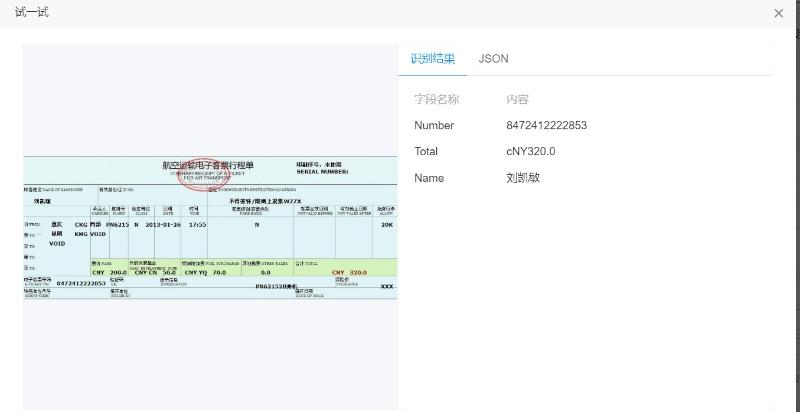Select the 识别结果 tab
The width and height of the screenshot is (800, 412).
coord(433,59)
